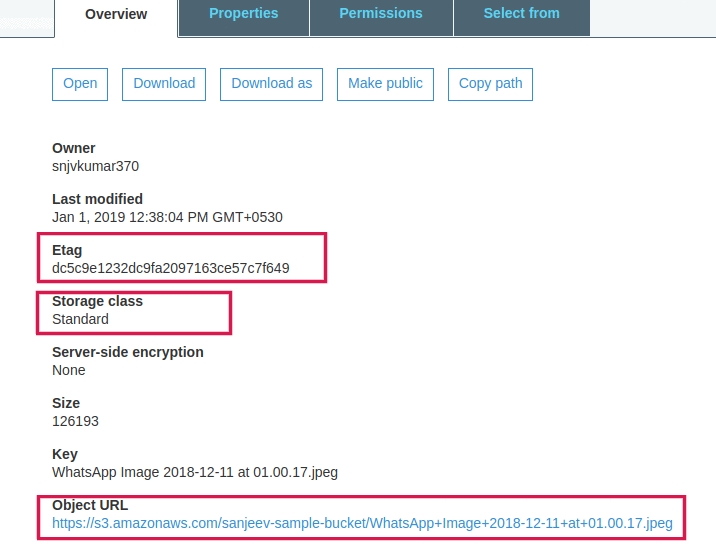This screenshot has height=544, width=716.
Task: Click the Etag heading label
Action: coord(67,250)
